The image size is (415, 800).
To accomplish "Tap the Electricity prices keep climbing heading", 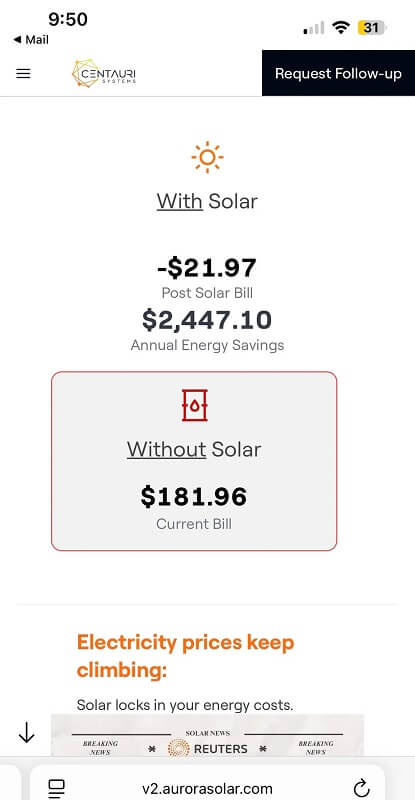I will pyautogui.click(x=186, y=656).
